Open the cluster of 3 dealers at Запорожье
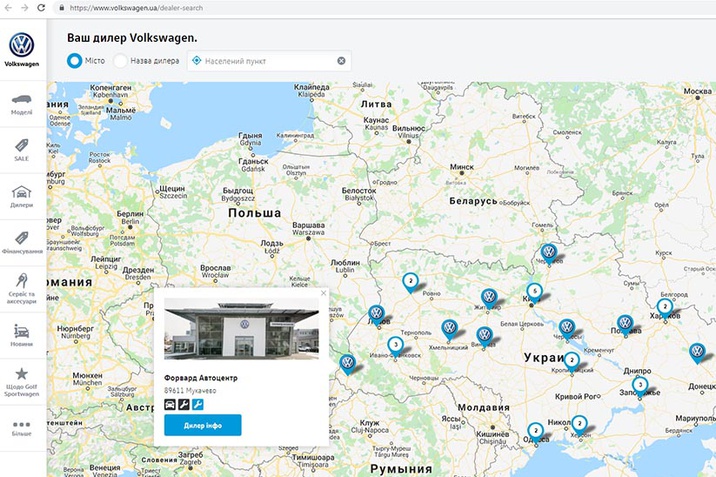 coord(640,387)
